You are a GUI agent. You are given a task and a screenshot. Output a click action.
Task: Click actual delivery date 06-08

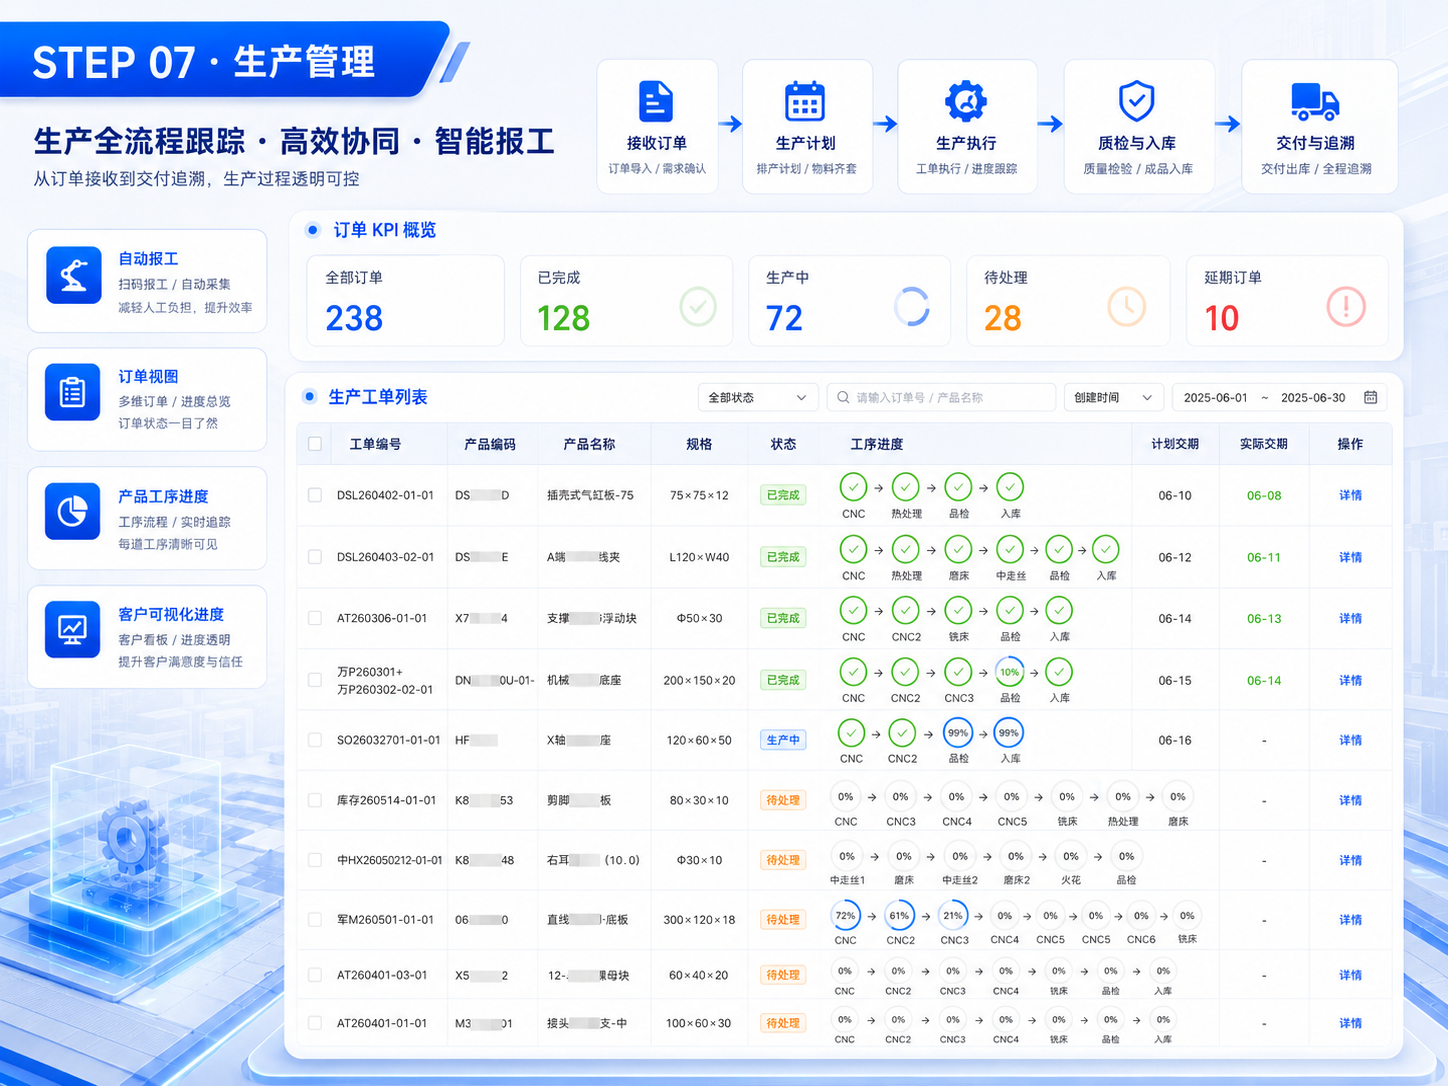pos(1264,495)
